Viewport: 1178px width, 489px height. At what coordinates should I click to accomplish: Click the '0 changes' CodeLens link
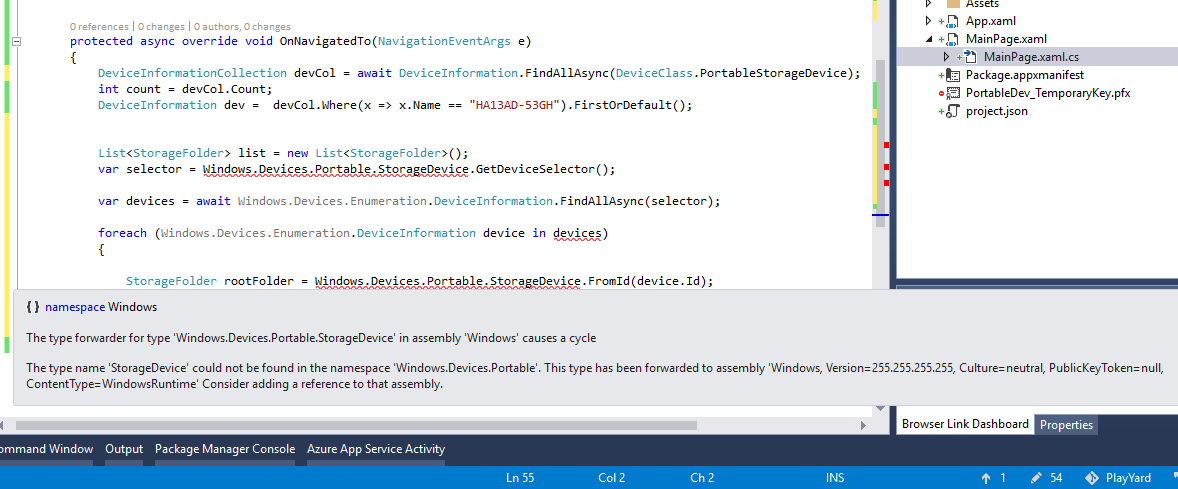click(160, 26)
